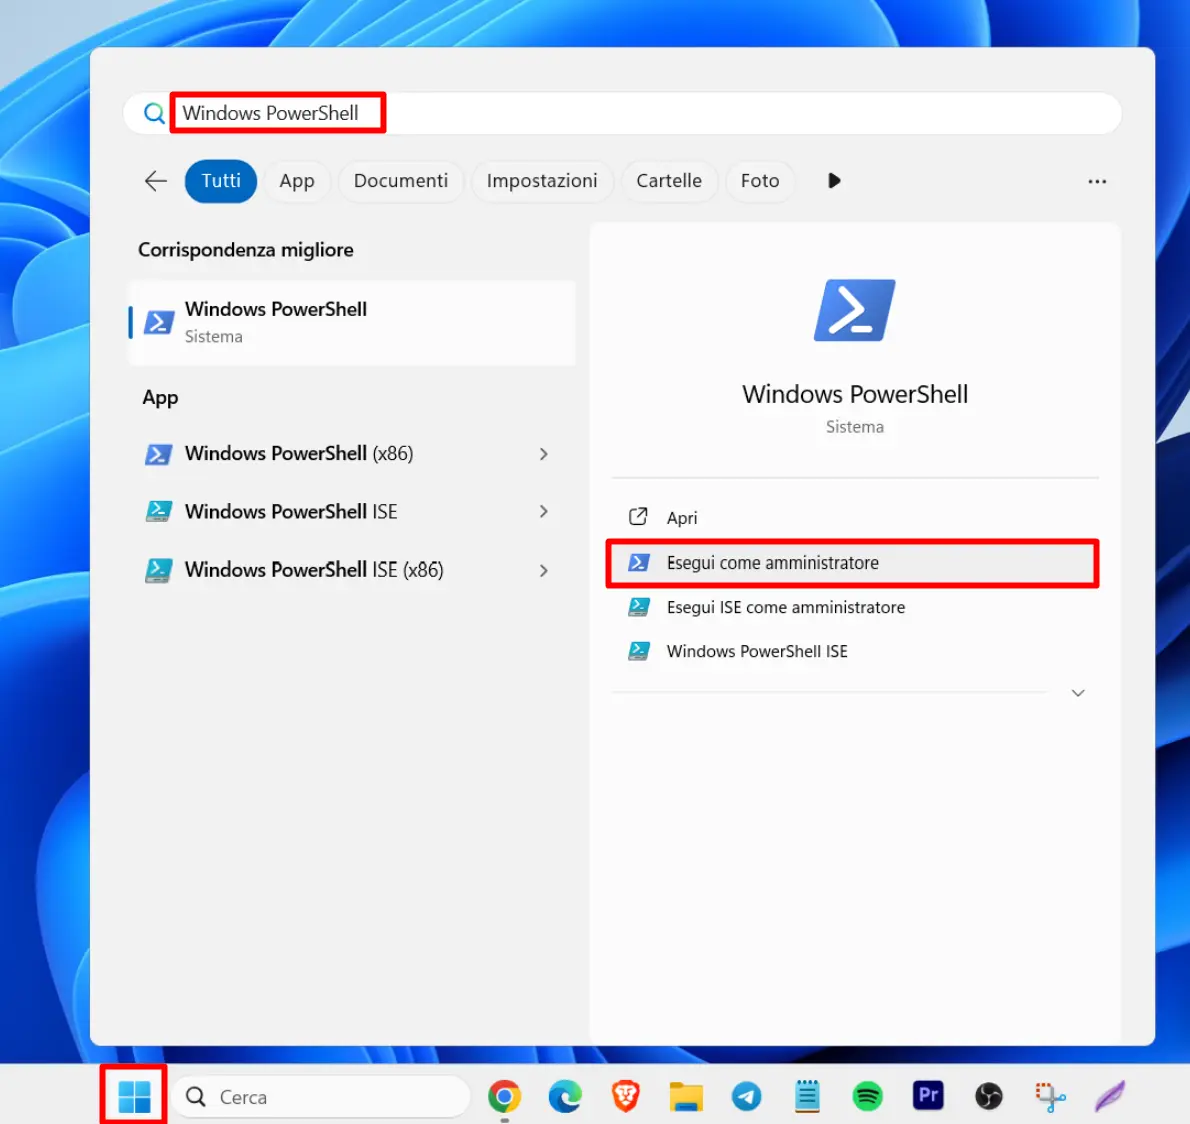Show more filter tabs with the play arrow

click(834, 181)
